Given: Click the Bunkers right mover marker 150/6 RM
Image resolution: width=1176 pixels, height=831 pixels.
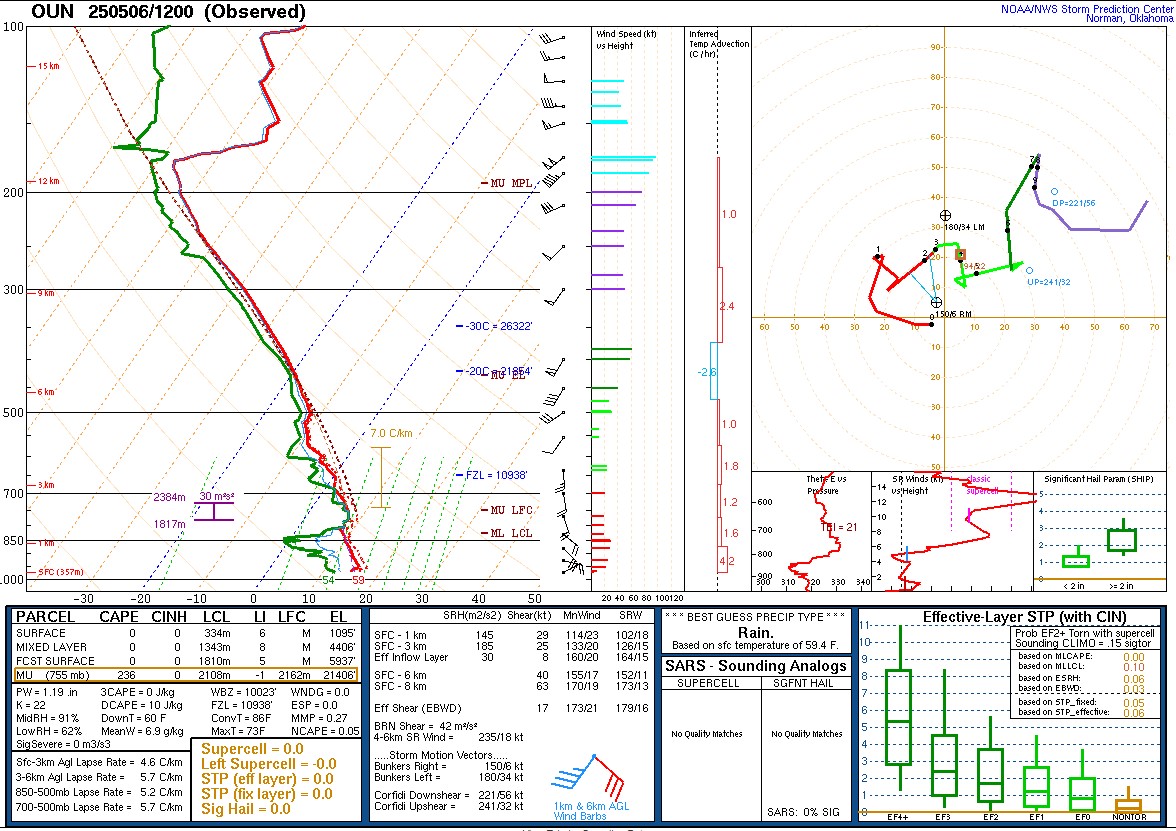Looking at the screenshot, I should pos(936,302).
